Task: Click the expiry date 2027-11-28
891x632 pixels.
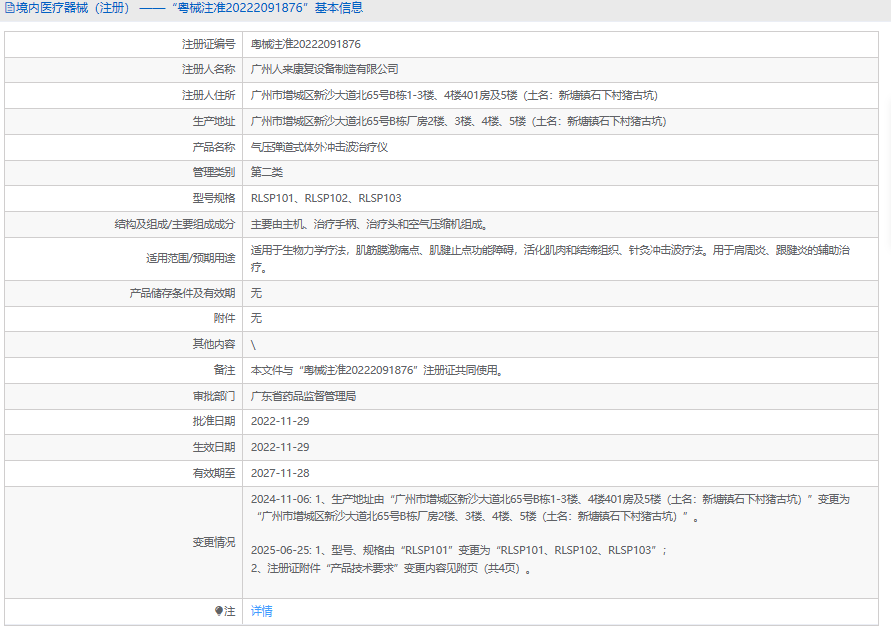Action: point(280,473)
